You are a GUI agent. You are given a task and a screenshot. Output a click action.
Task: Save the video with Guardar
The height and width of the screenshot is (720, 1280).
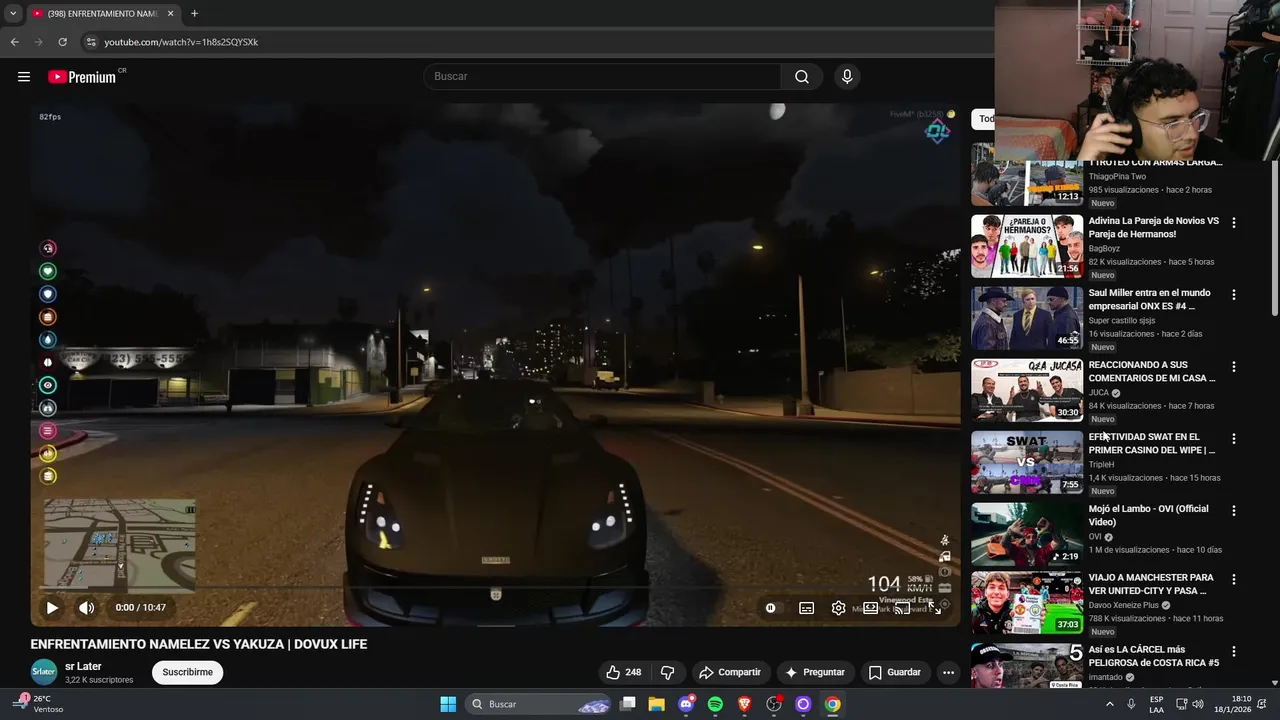[x=894, y=672]
